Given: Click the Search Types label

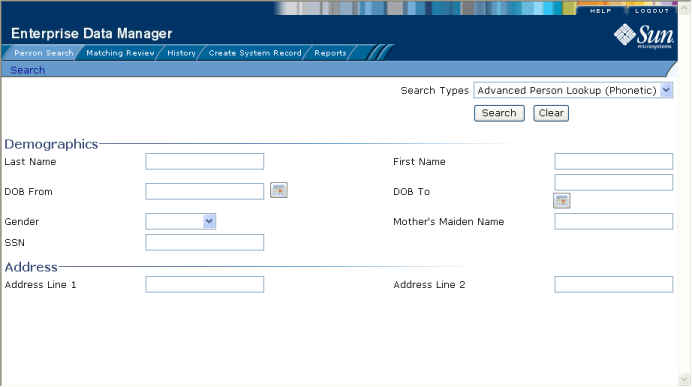Looking at the screenshot, I should 434,90.
